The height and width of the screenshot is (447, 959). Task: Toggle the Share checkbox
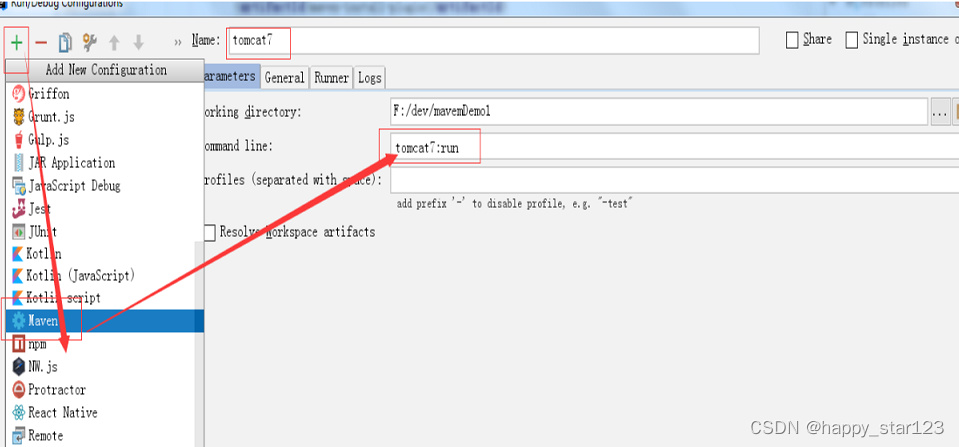tap(792, 40)
